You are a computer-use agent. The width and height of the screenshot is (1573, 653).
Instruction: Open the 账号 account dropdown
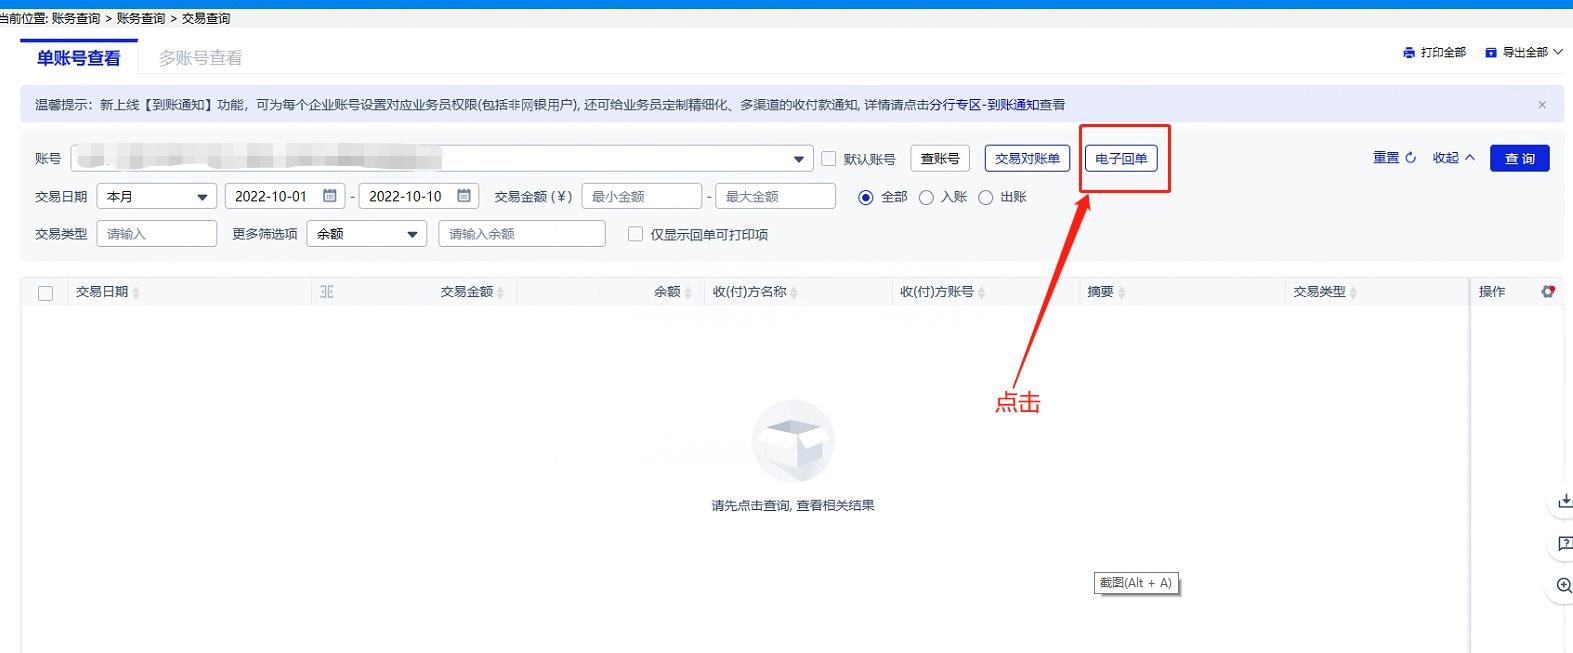click(441, 158)
